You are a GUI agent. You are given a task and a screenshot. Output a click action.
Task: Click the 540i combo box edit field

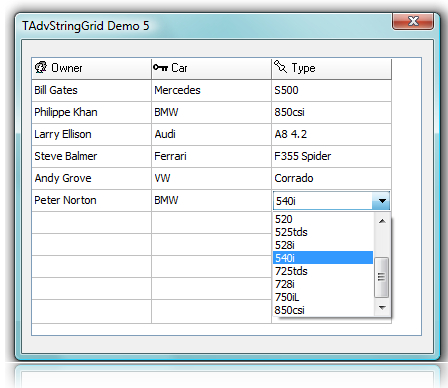pos(323,201)
